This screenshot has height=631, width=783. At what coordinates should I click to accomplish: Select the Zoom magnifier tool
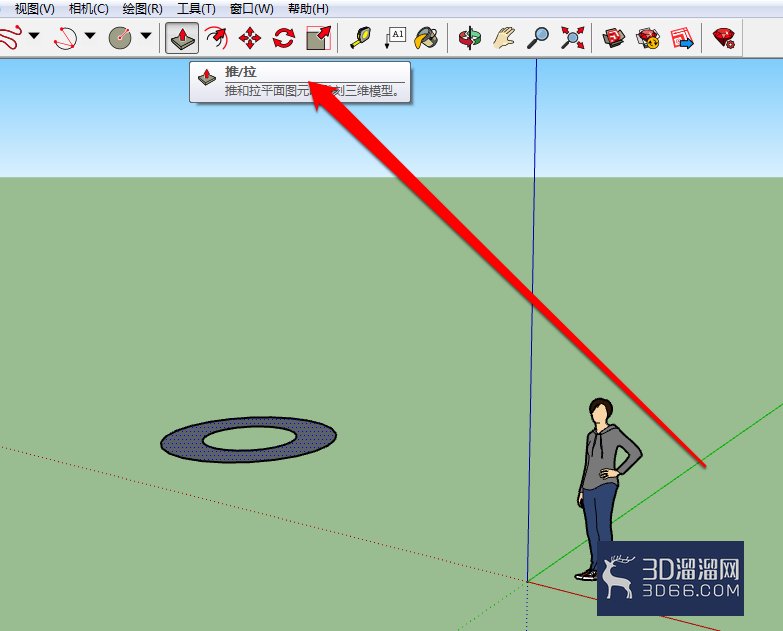[538, 38]
